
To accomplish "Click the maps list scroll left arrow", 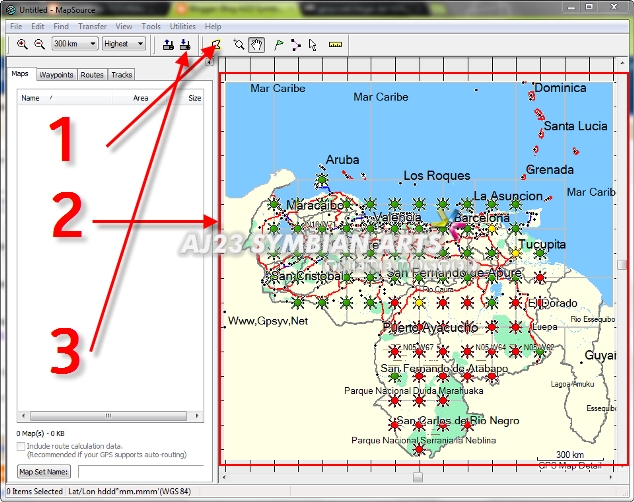I will pos(23,416).
